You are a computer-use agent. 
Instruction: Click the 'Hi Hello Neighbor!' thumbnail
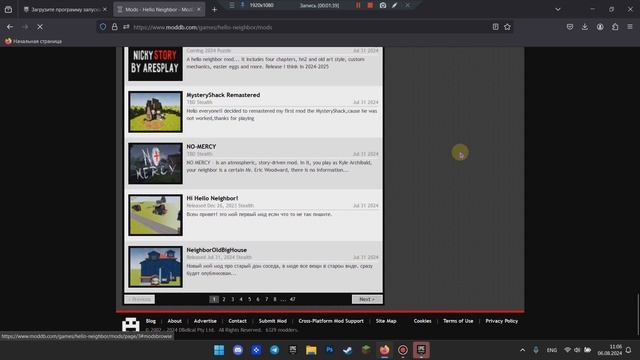155,215
